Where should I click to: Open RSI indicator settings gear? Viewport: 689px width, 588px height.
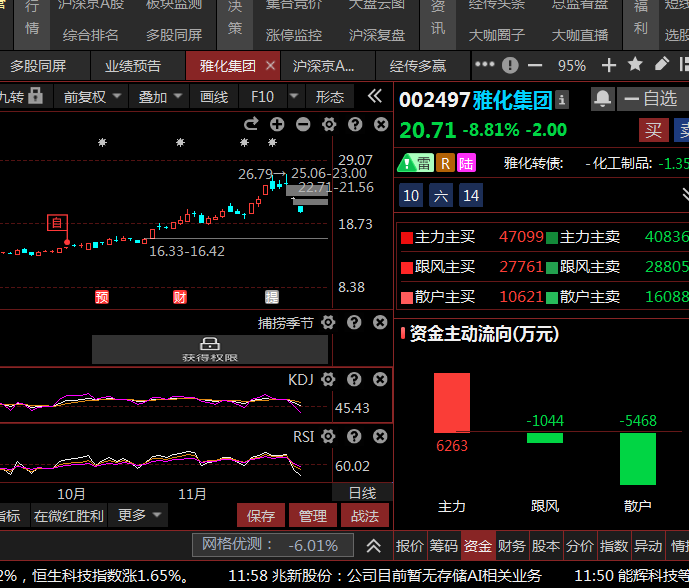pyautogui.click(x=328, y=436)
